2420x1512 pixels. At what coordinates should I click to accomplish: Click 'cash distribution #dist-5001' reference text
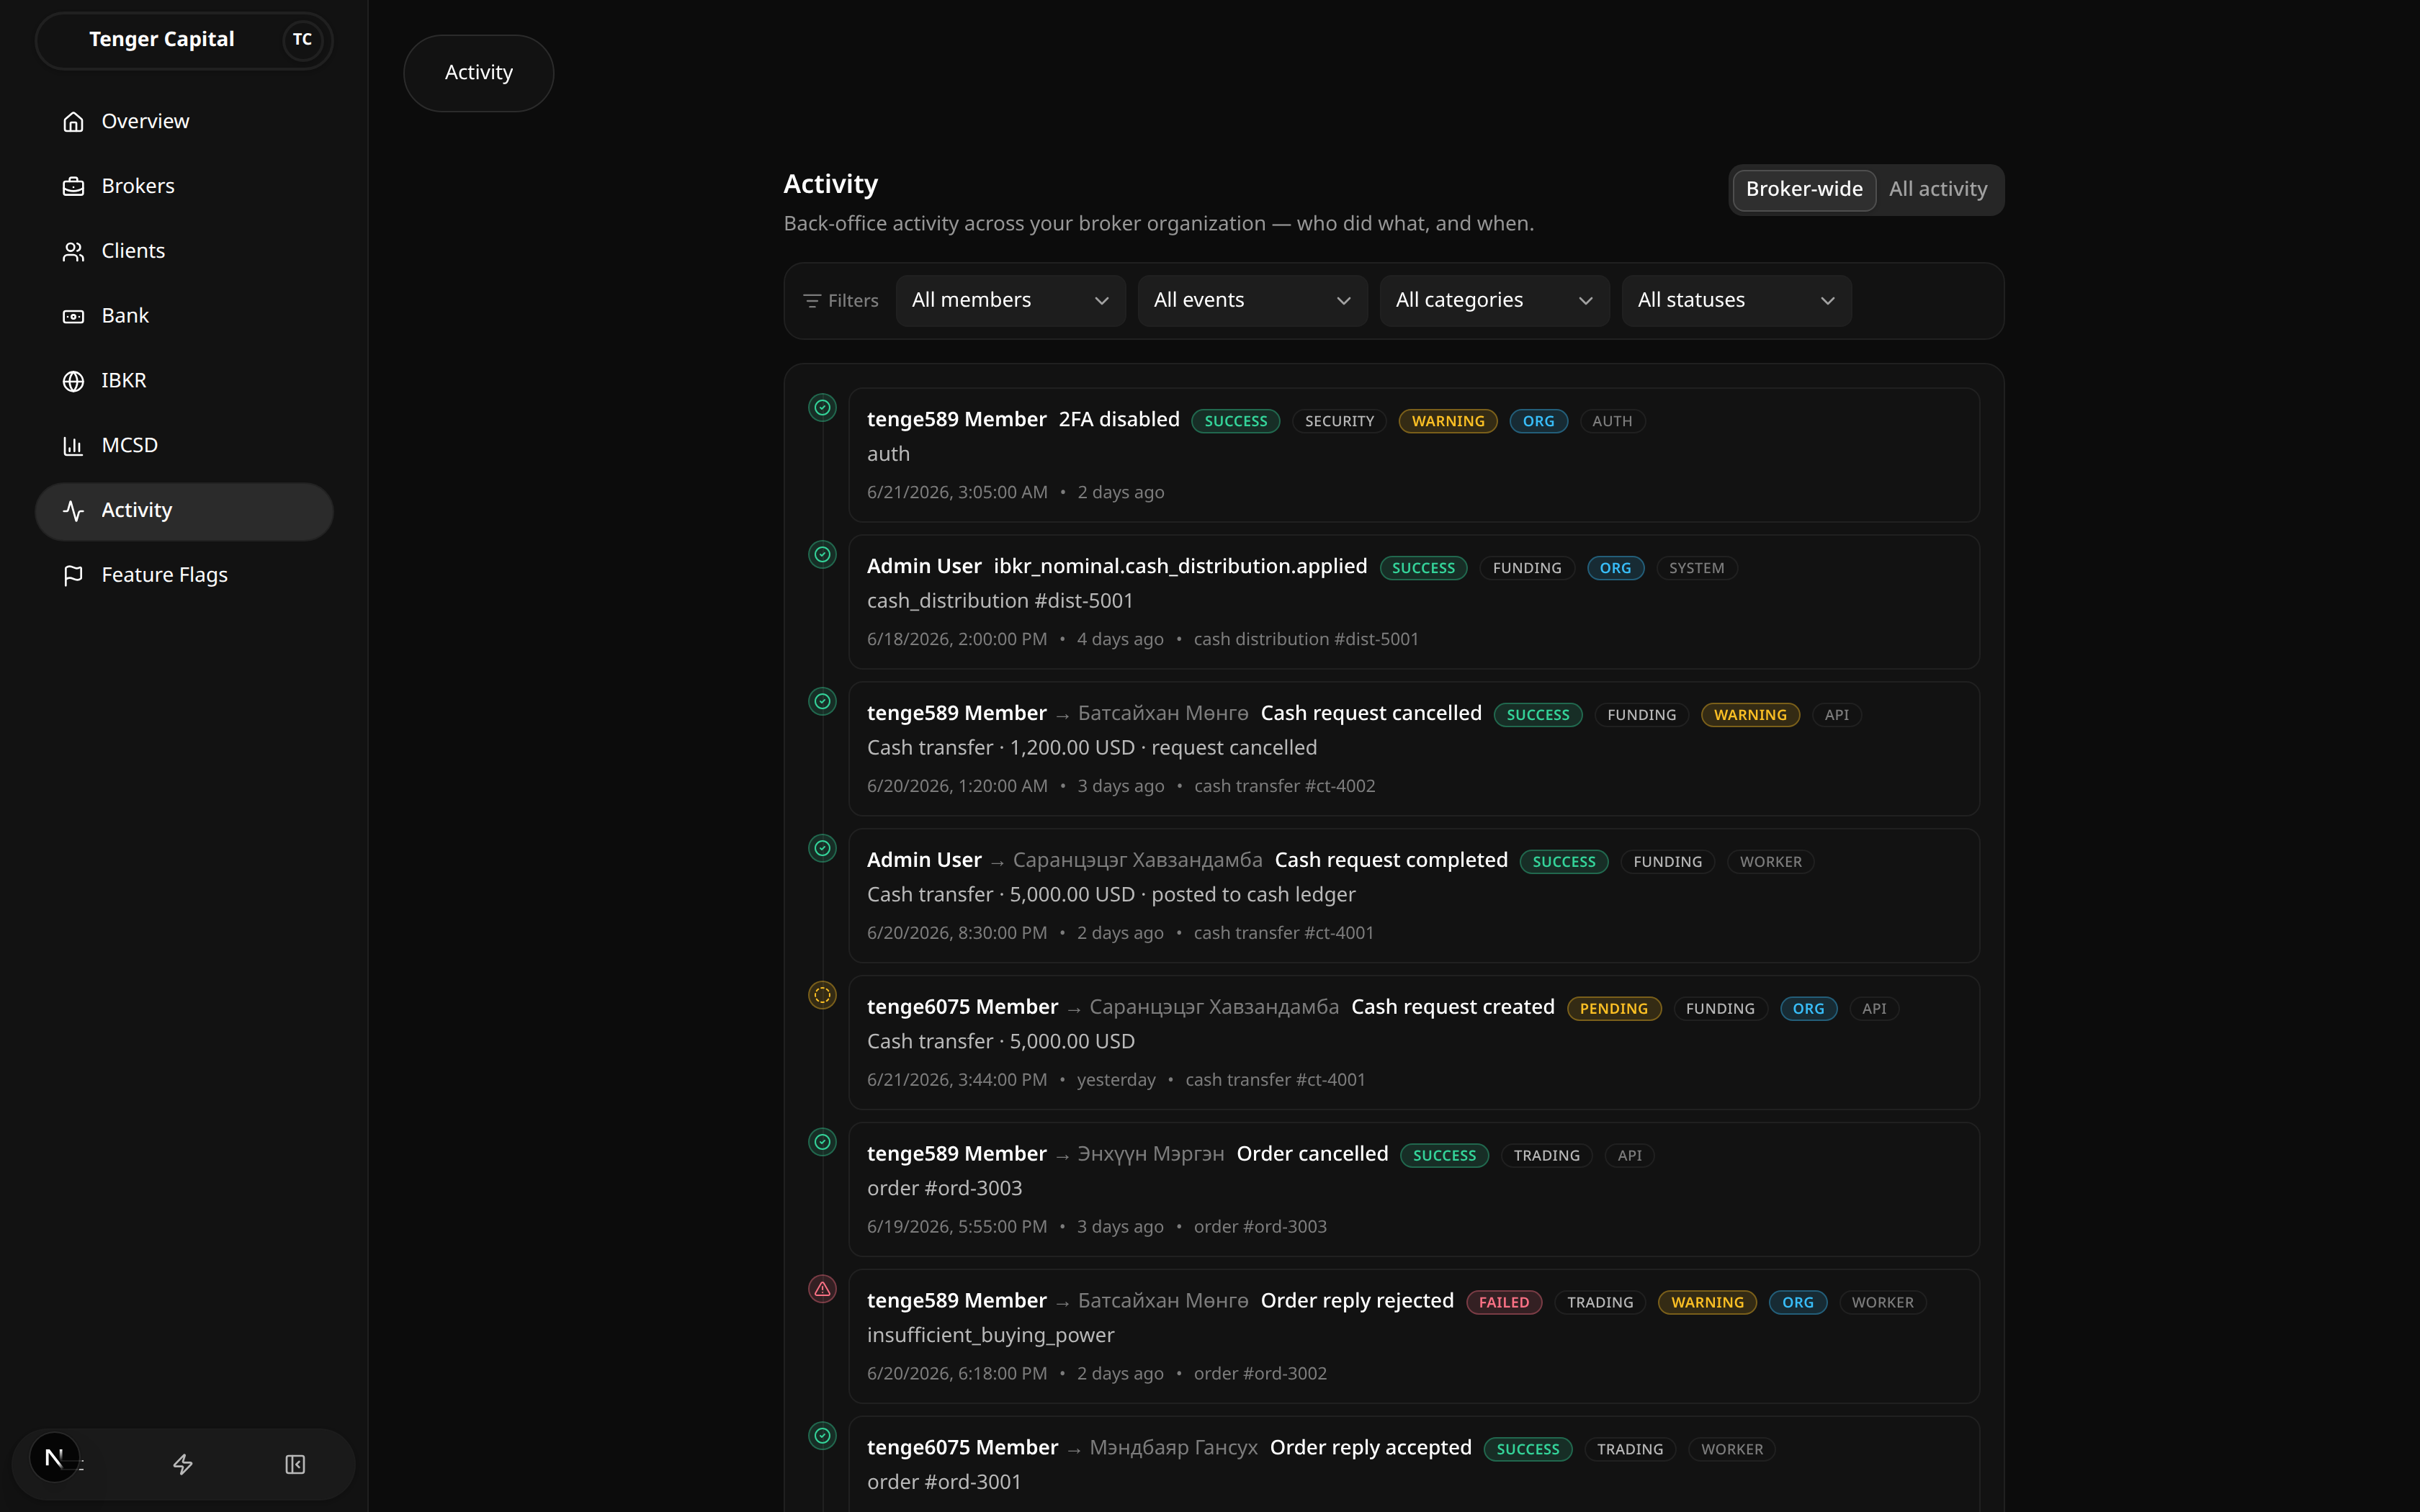1306,639
